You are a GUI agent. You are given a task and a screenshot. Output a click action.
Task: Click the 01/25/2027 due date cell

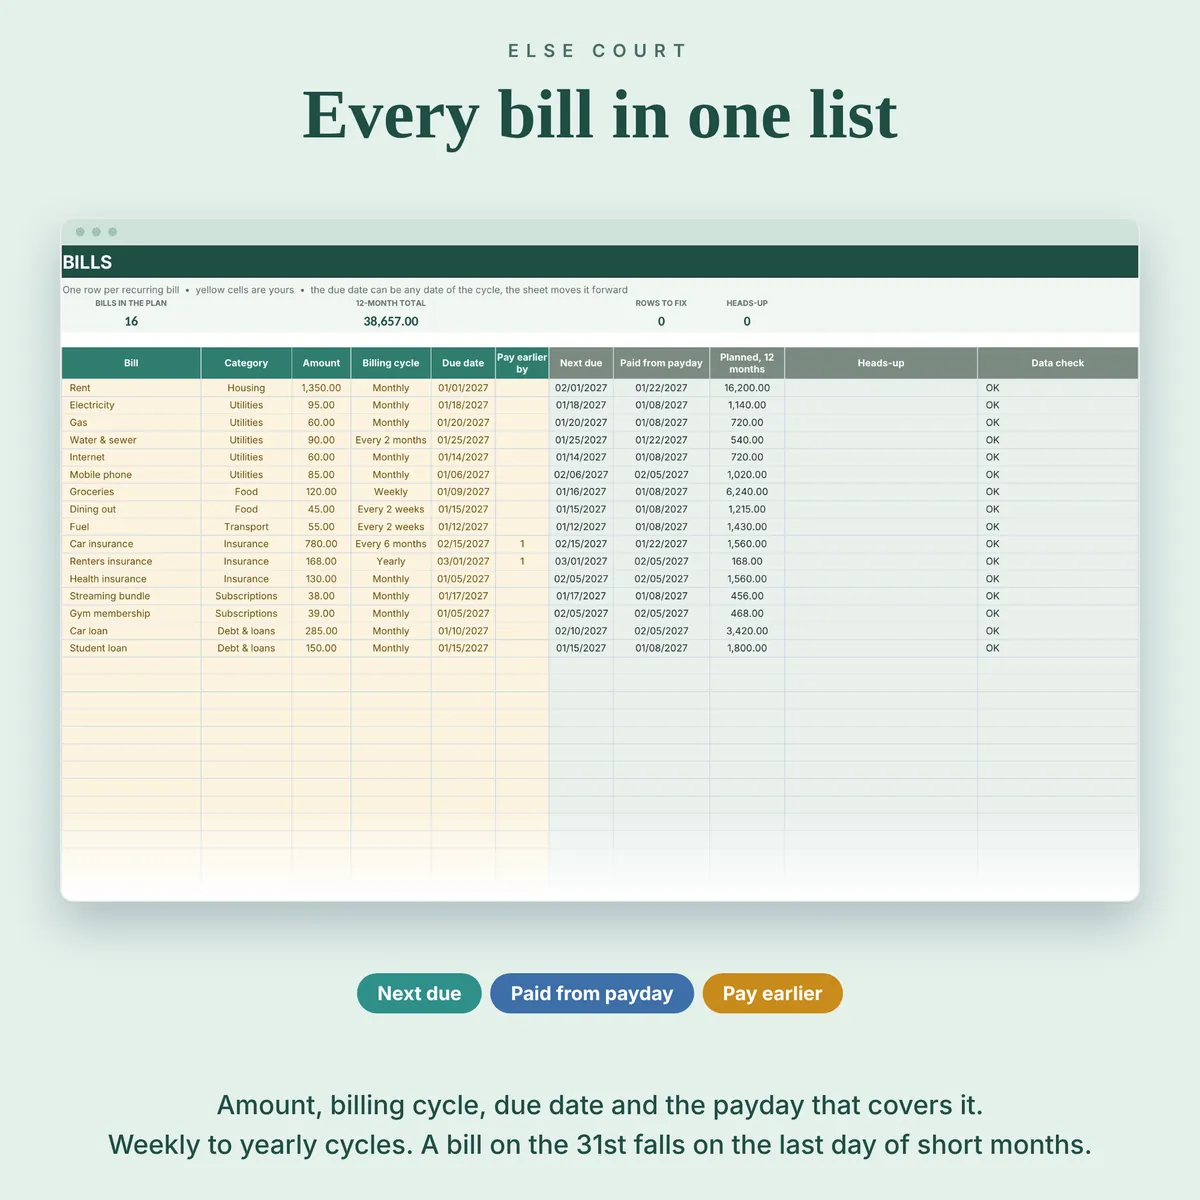pyautogui.click(x=463, y=440)
